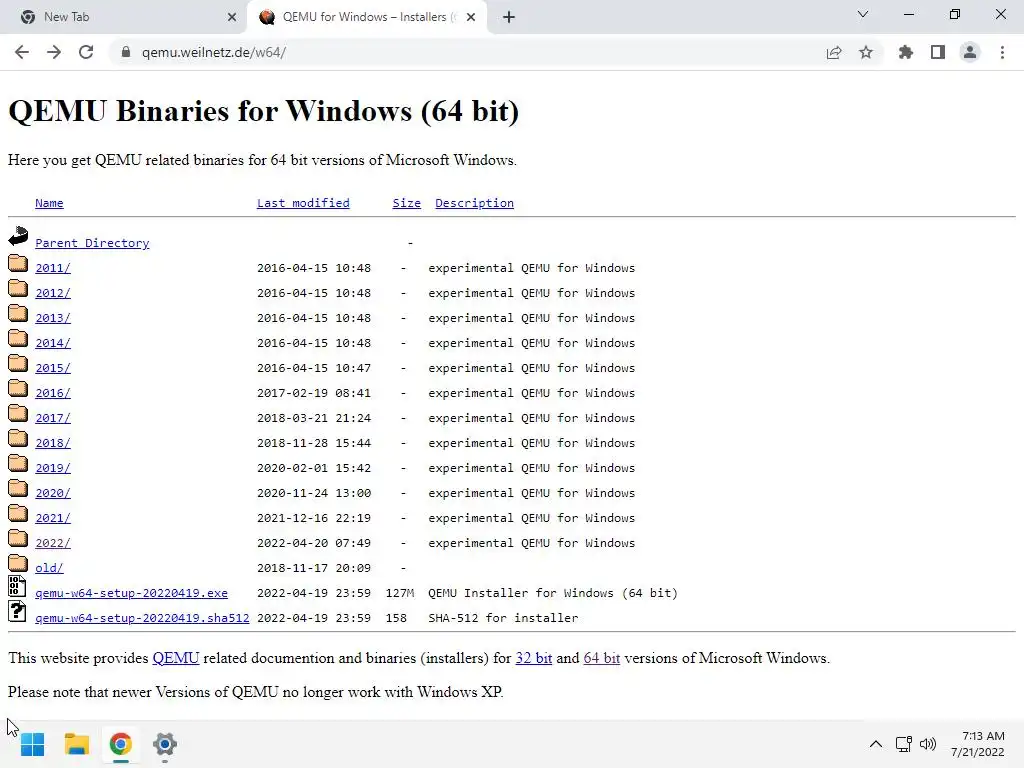
Task: Open the 2011/ directory link
Action: point(53,268)
